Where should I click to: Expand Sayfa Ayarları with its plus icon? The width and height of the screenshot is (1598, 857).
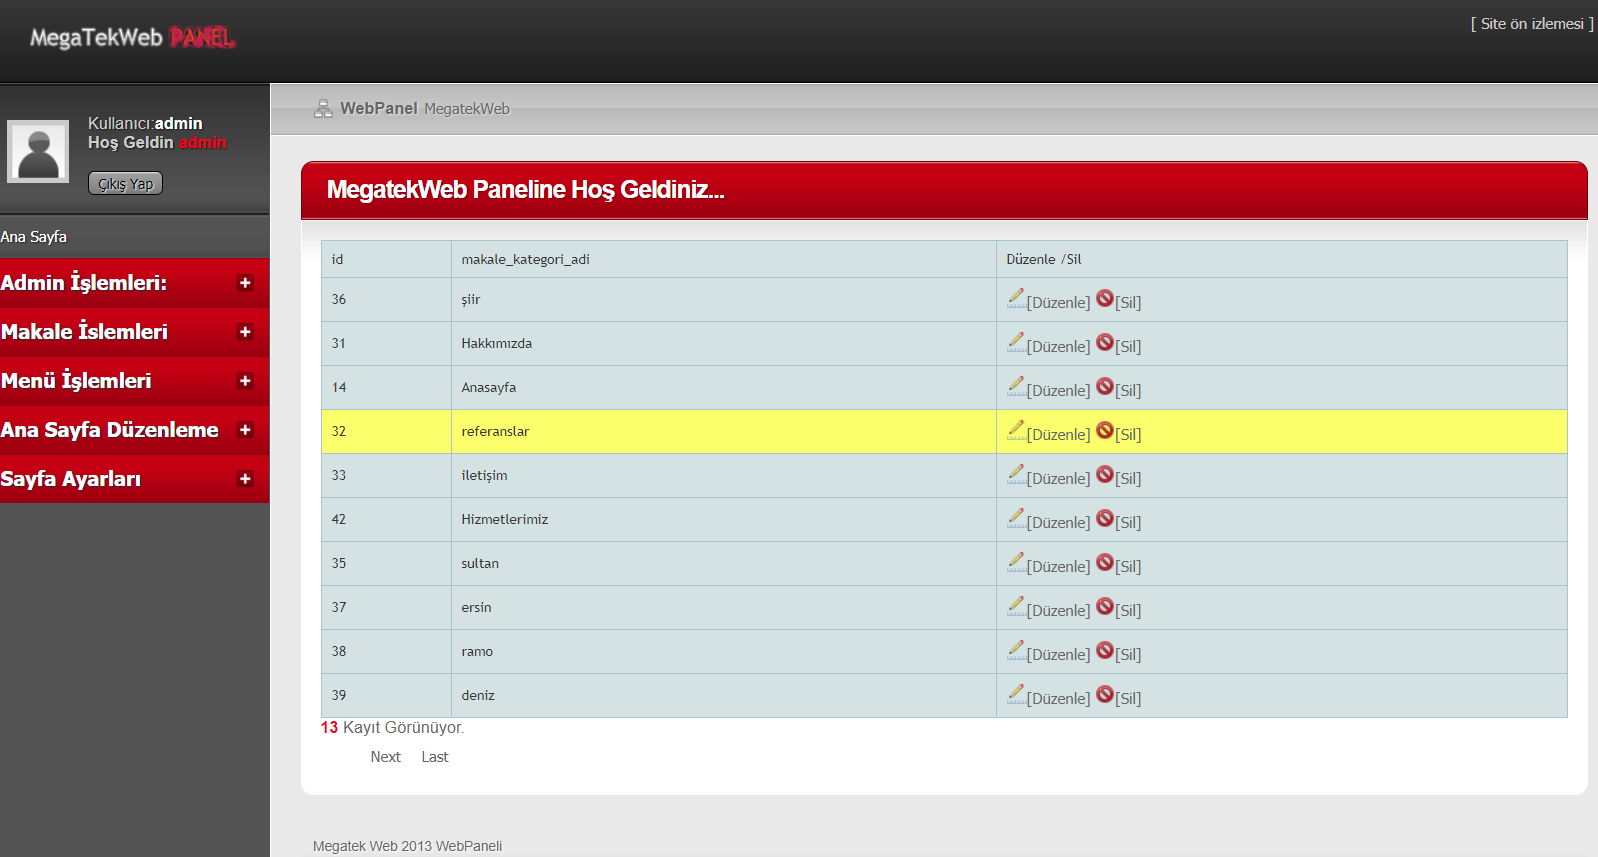(245, 479)
